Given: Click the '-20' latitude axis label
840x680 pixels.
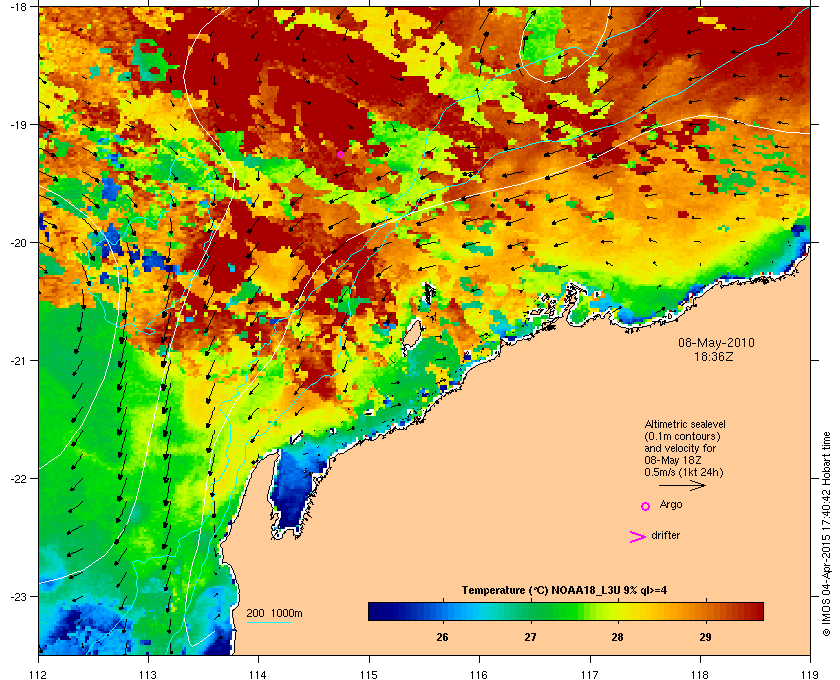Looking at the screenshot, I should [17, 242].
